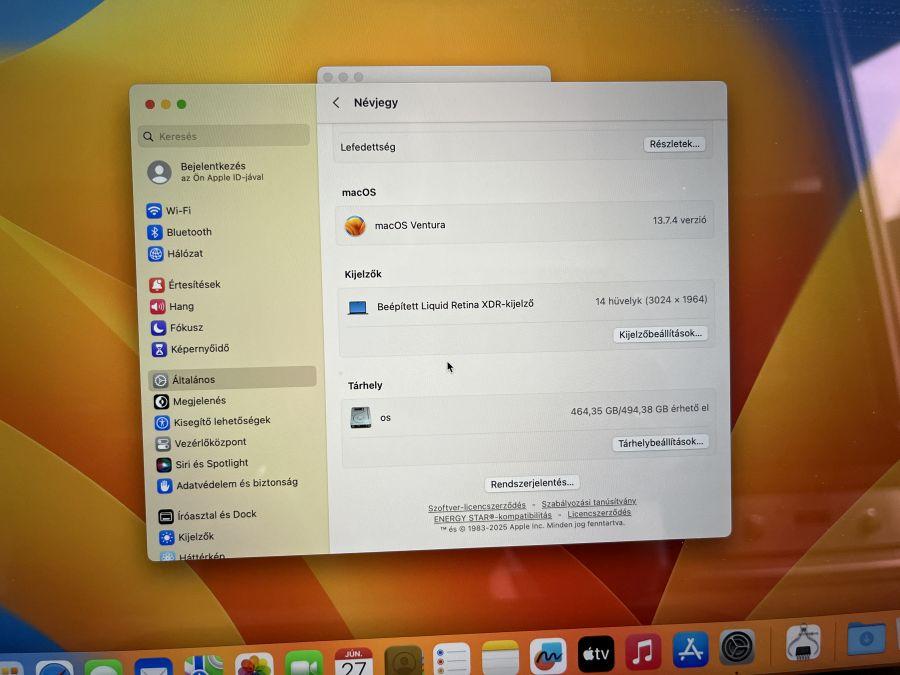
Task: Click the built-in display laptop icon
Action: 358,308
